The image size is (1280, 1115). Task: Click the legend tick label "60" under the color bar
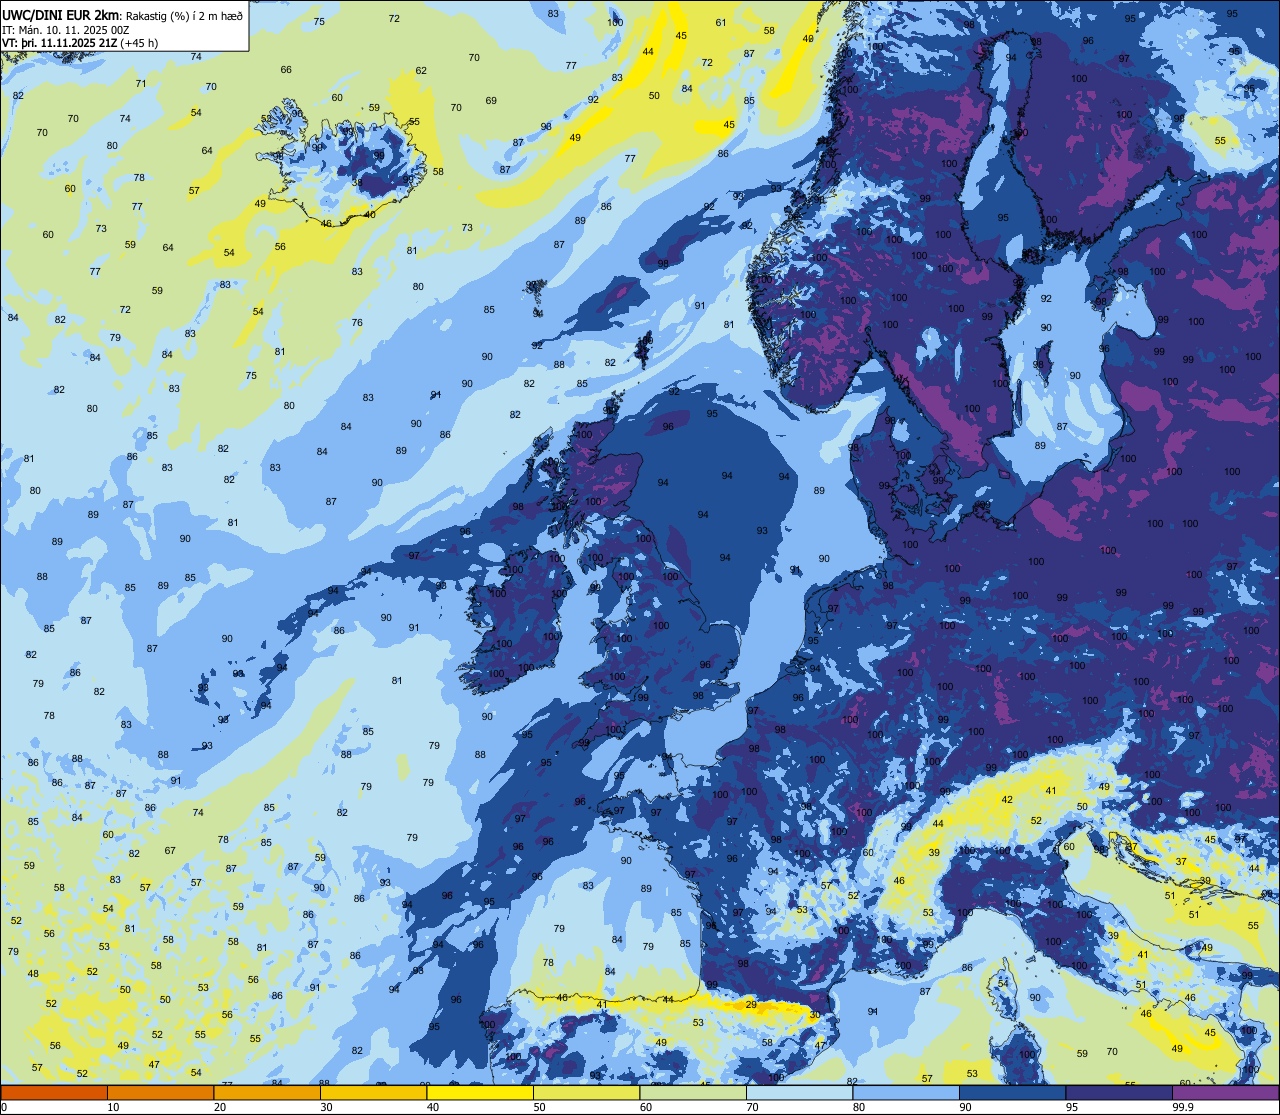click(x=646, y=1107)
